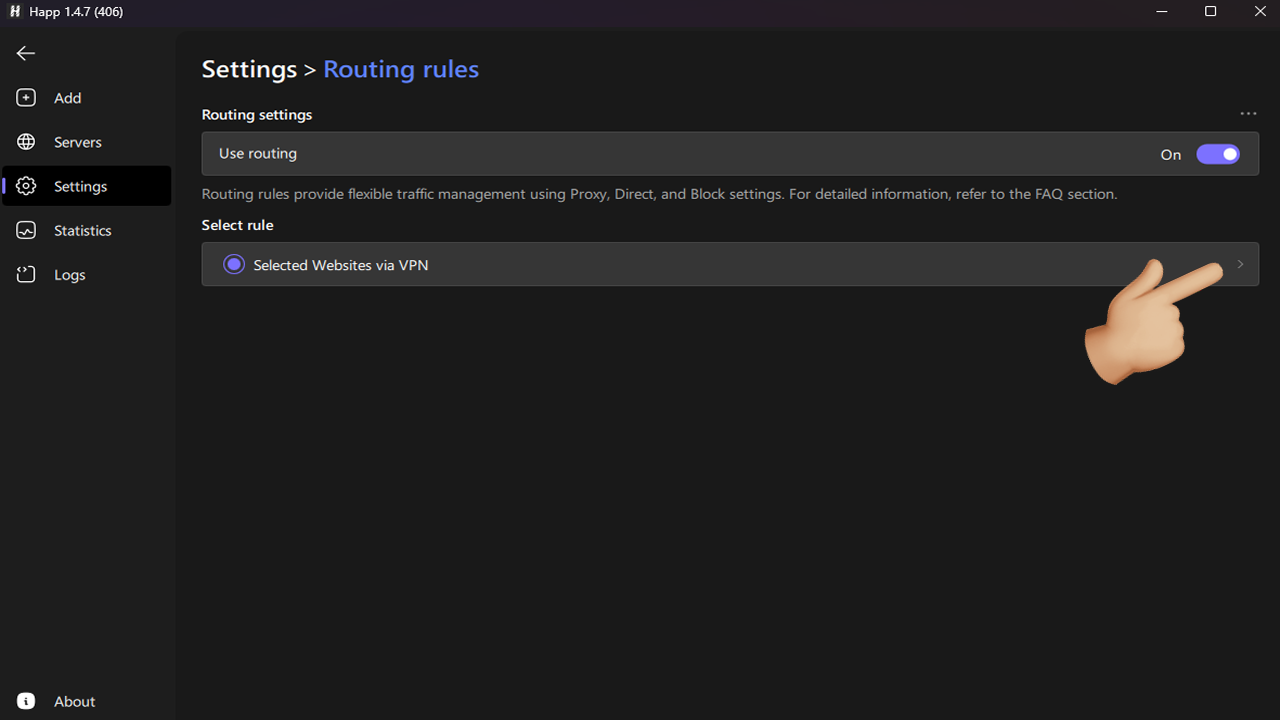Maximize the Happ window

tap(1210, 12)
